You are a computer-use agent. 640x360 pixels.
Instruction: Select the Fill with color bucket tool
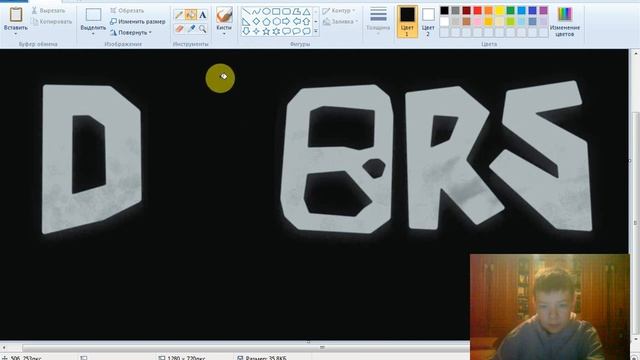click(x=191, y=15)
